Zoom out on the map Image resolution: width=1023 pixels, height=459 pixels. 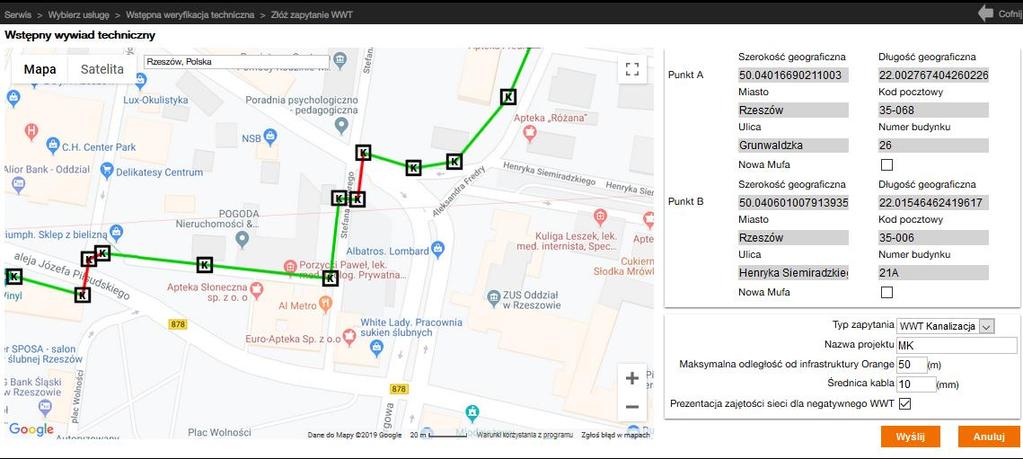pos(632,407)
